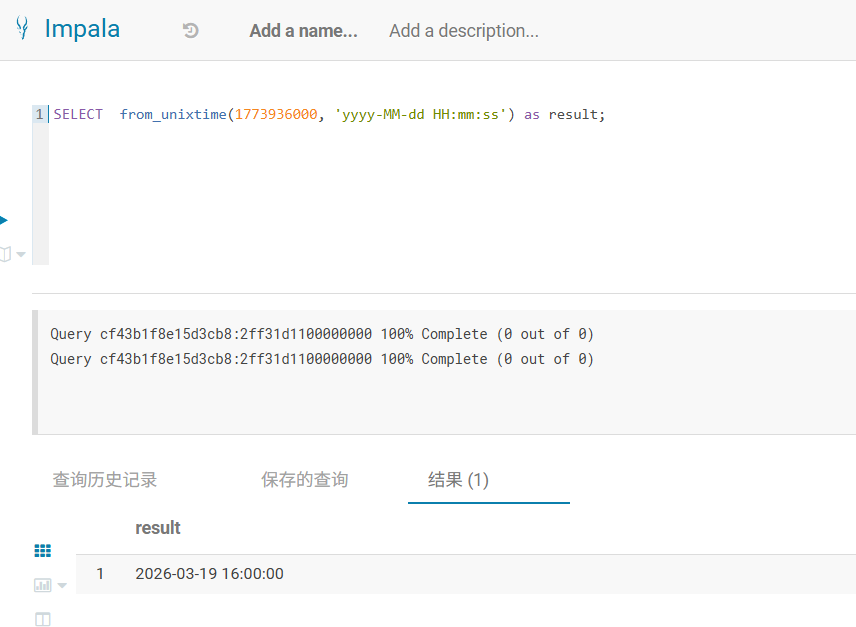Click the Impala logo icon
Viewport: 856px width, 627px height.
coord(21,29)
